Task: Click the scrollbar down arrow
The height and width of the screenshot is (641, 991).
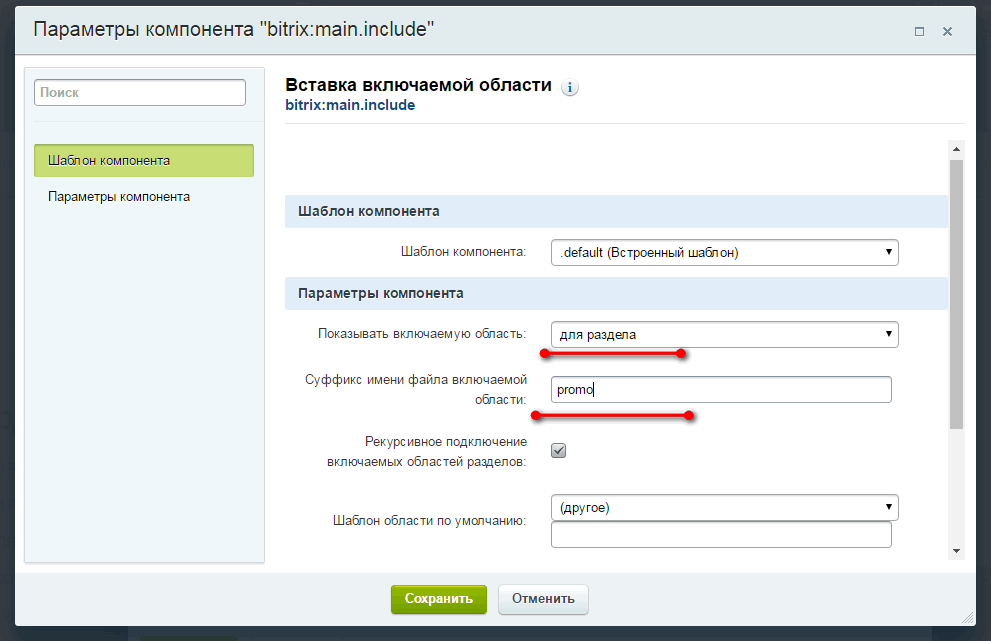Action: 956,551
